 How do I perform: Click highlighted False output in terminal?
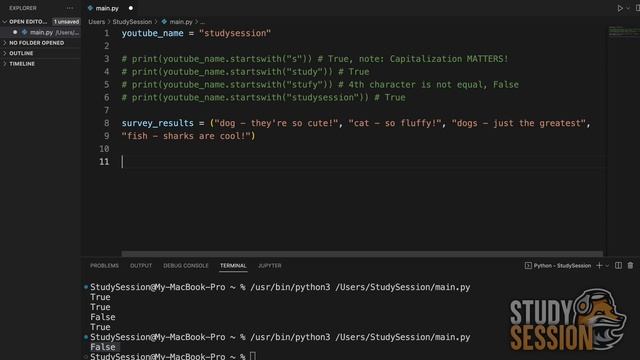103,347
